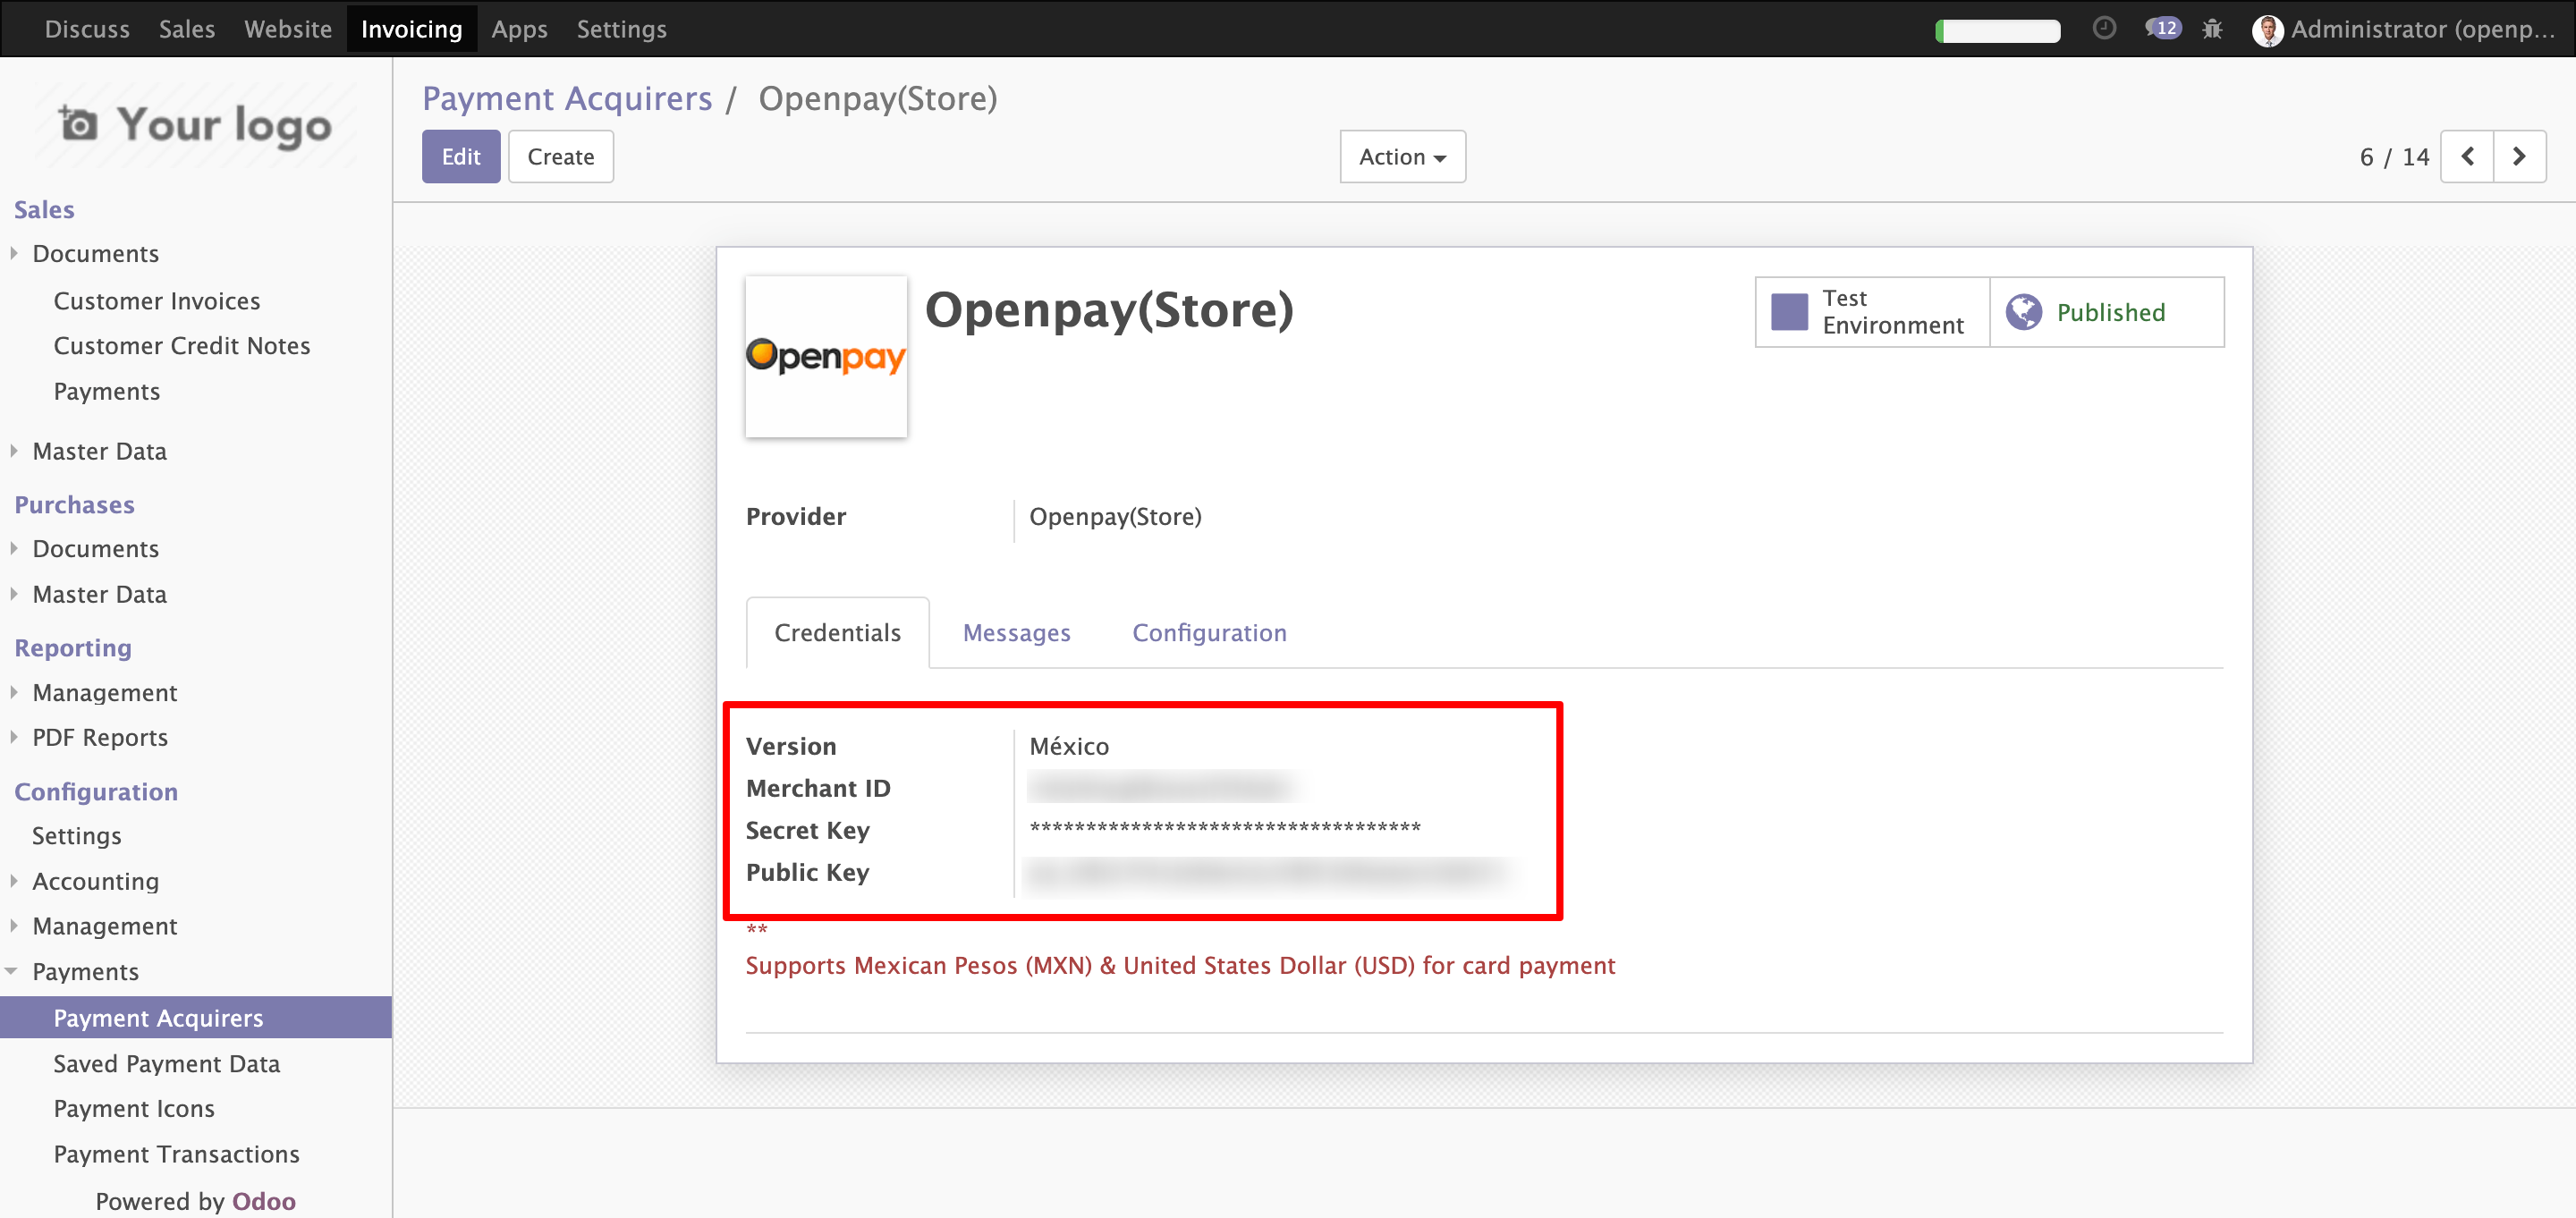The image size is (2576, 1218).
Task: Open Payment Transactions
Action: 177,1153
